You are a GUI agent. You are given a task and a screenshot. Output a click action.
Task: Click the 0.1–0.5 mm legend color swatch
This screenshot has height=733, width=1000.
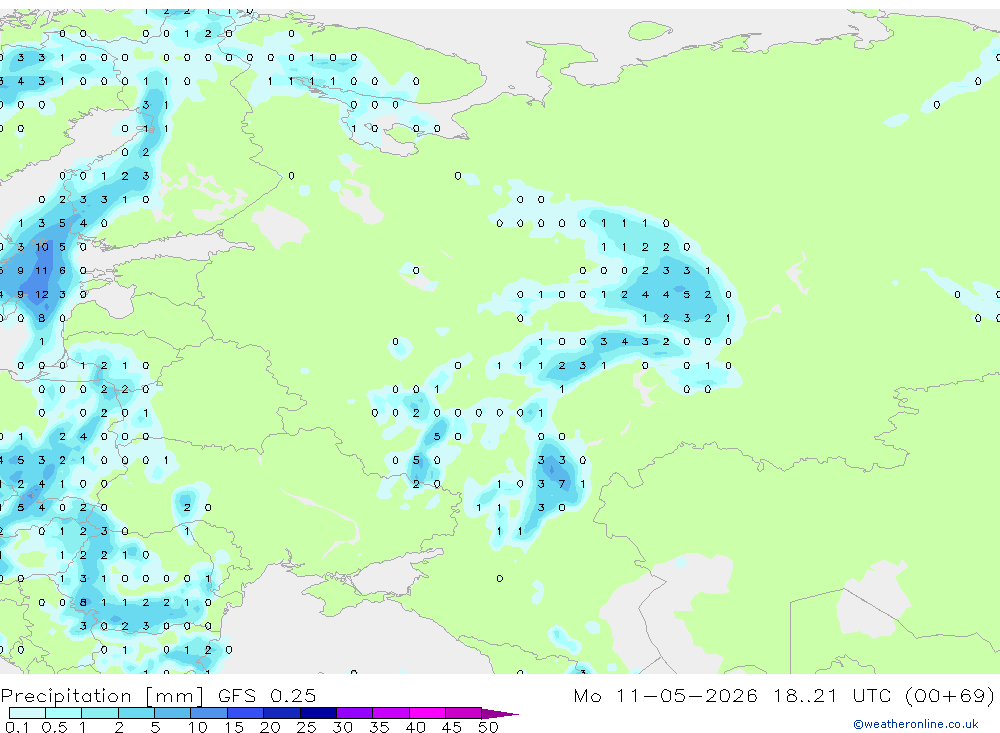click(27, 713)
